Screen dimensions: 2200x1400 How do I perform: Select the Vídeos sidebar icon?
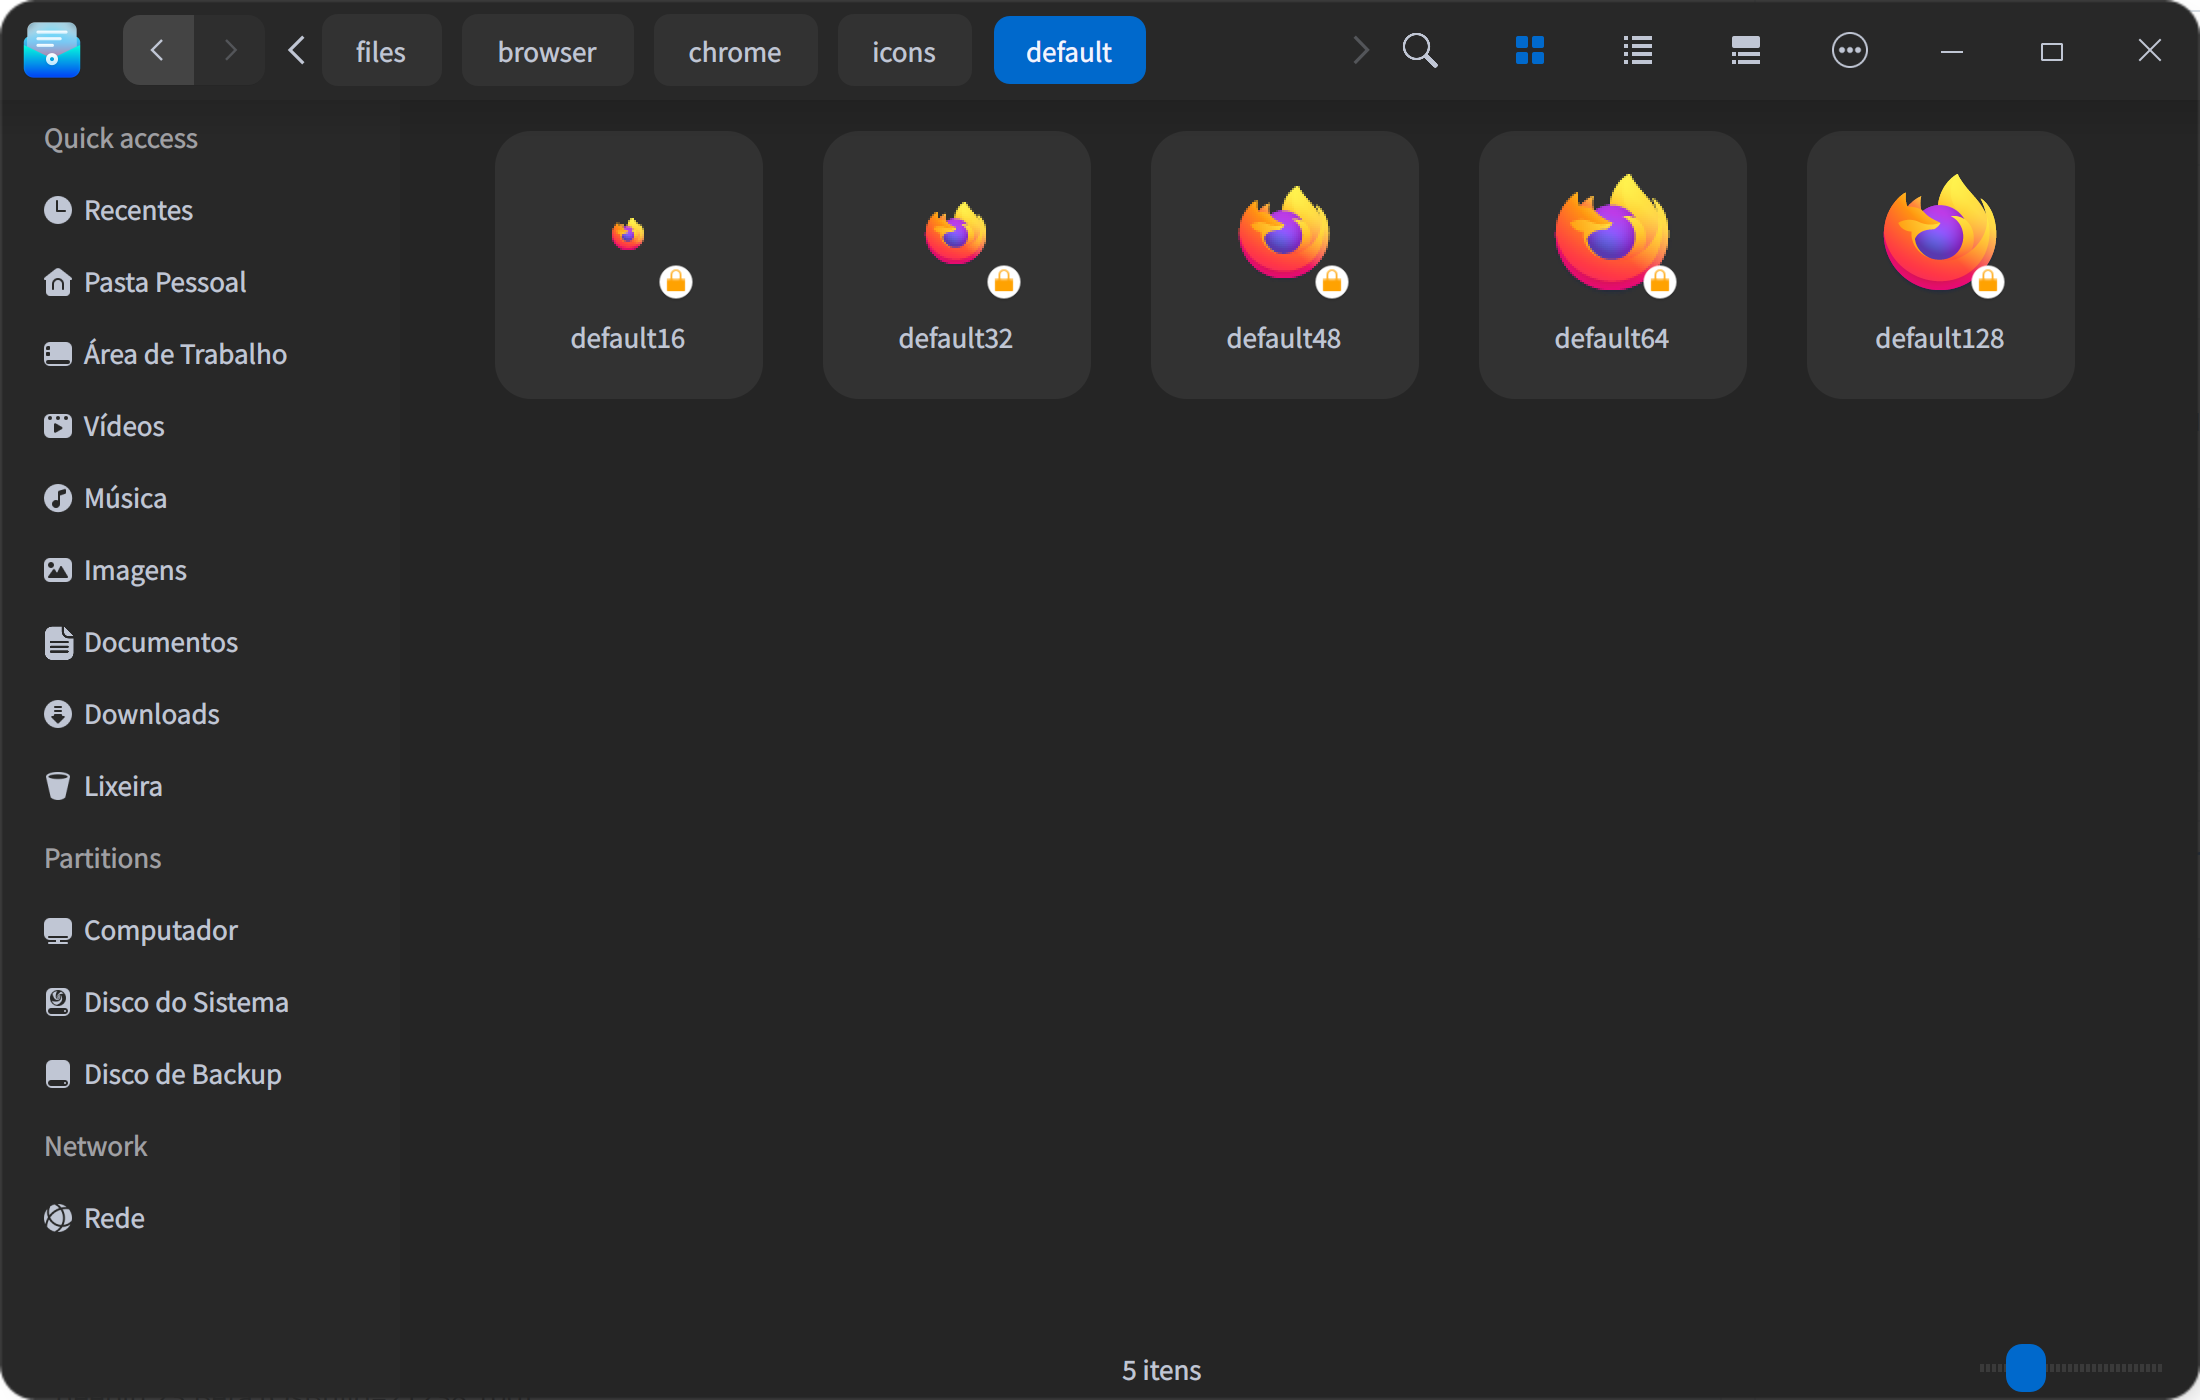(58, 426)
